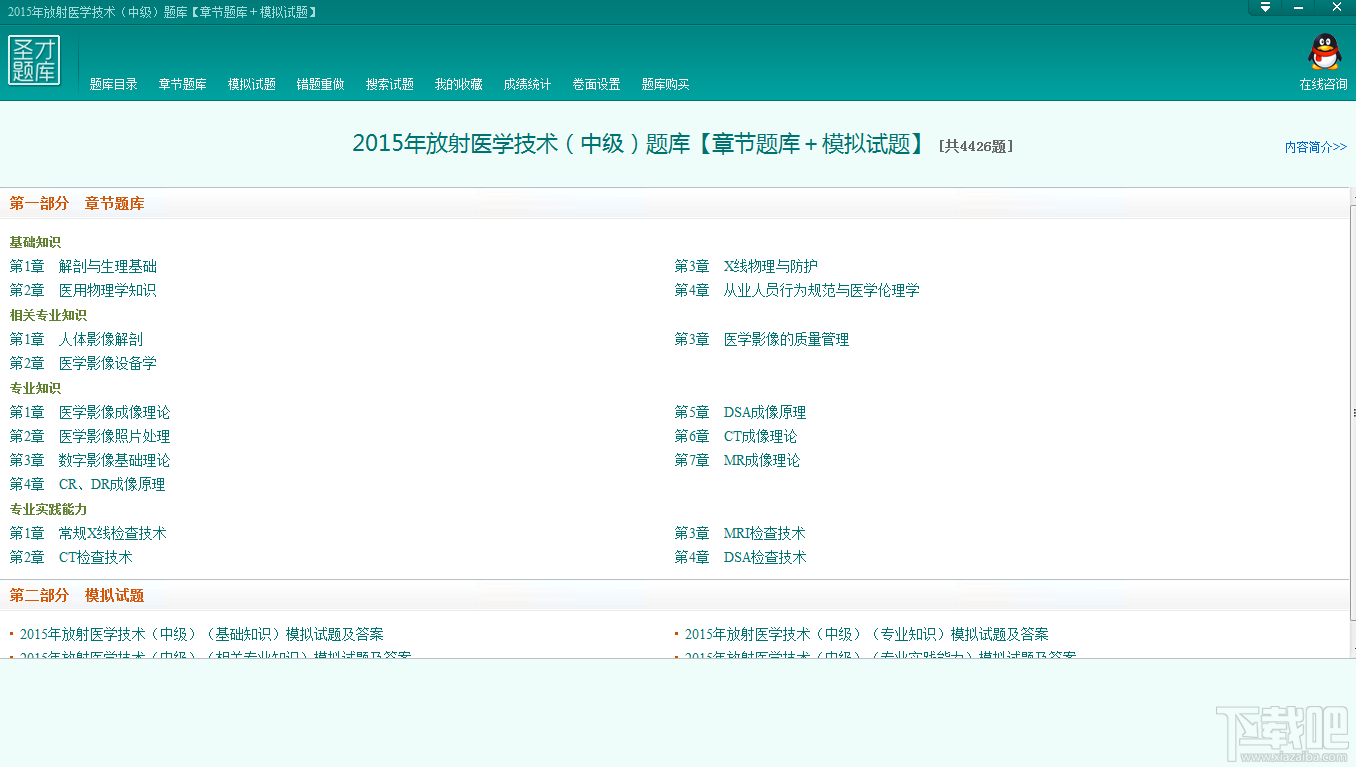1356x767 pixels.
Task: Click the 圣才题库 logo icon
Action: (x=34, y=60)
